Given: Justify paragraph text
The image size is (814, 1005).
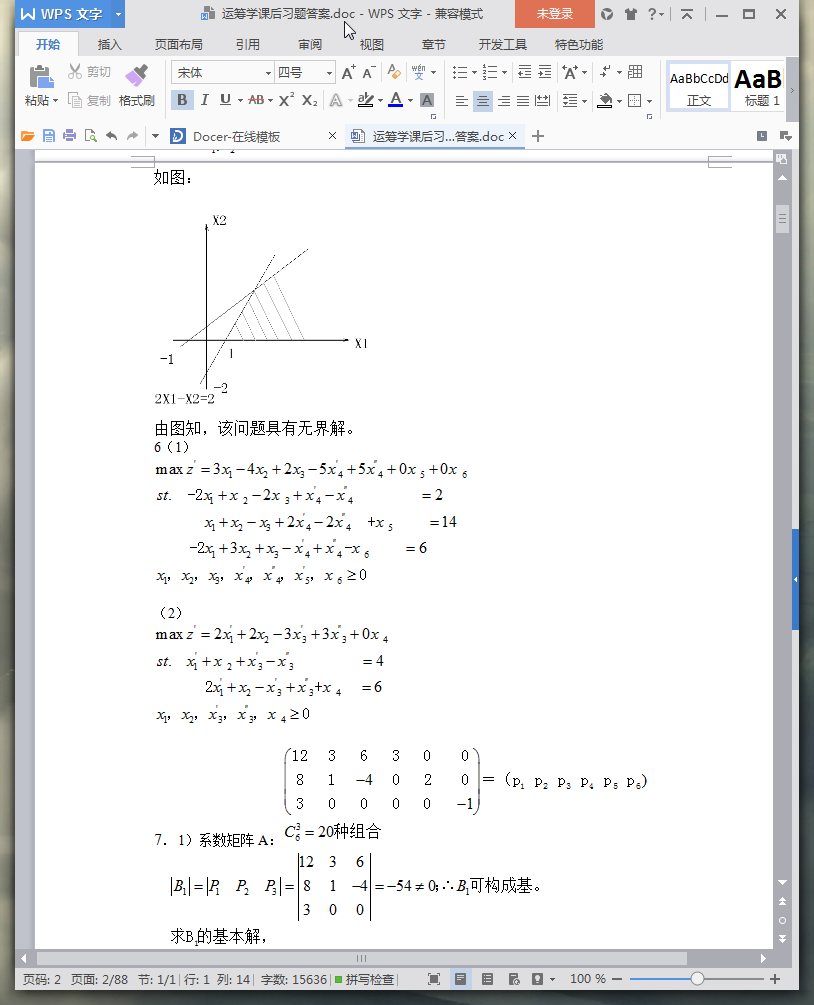Looking at the screenshot, I should click(523, 101).
